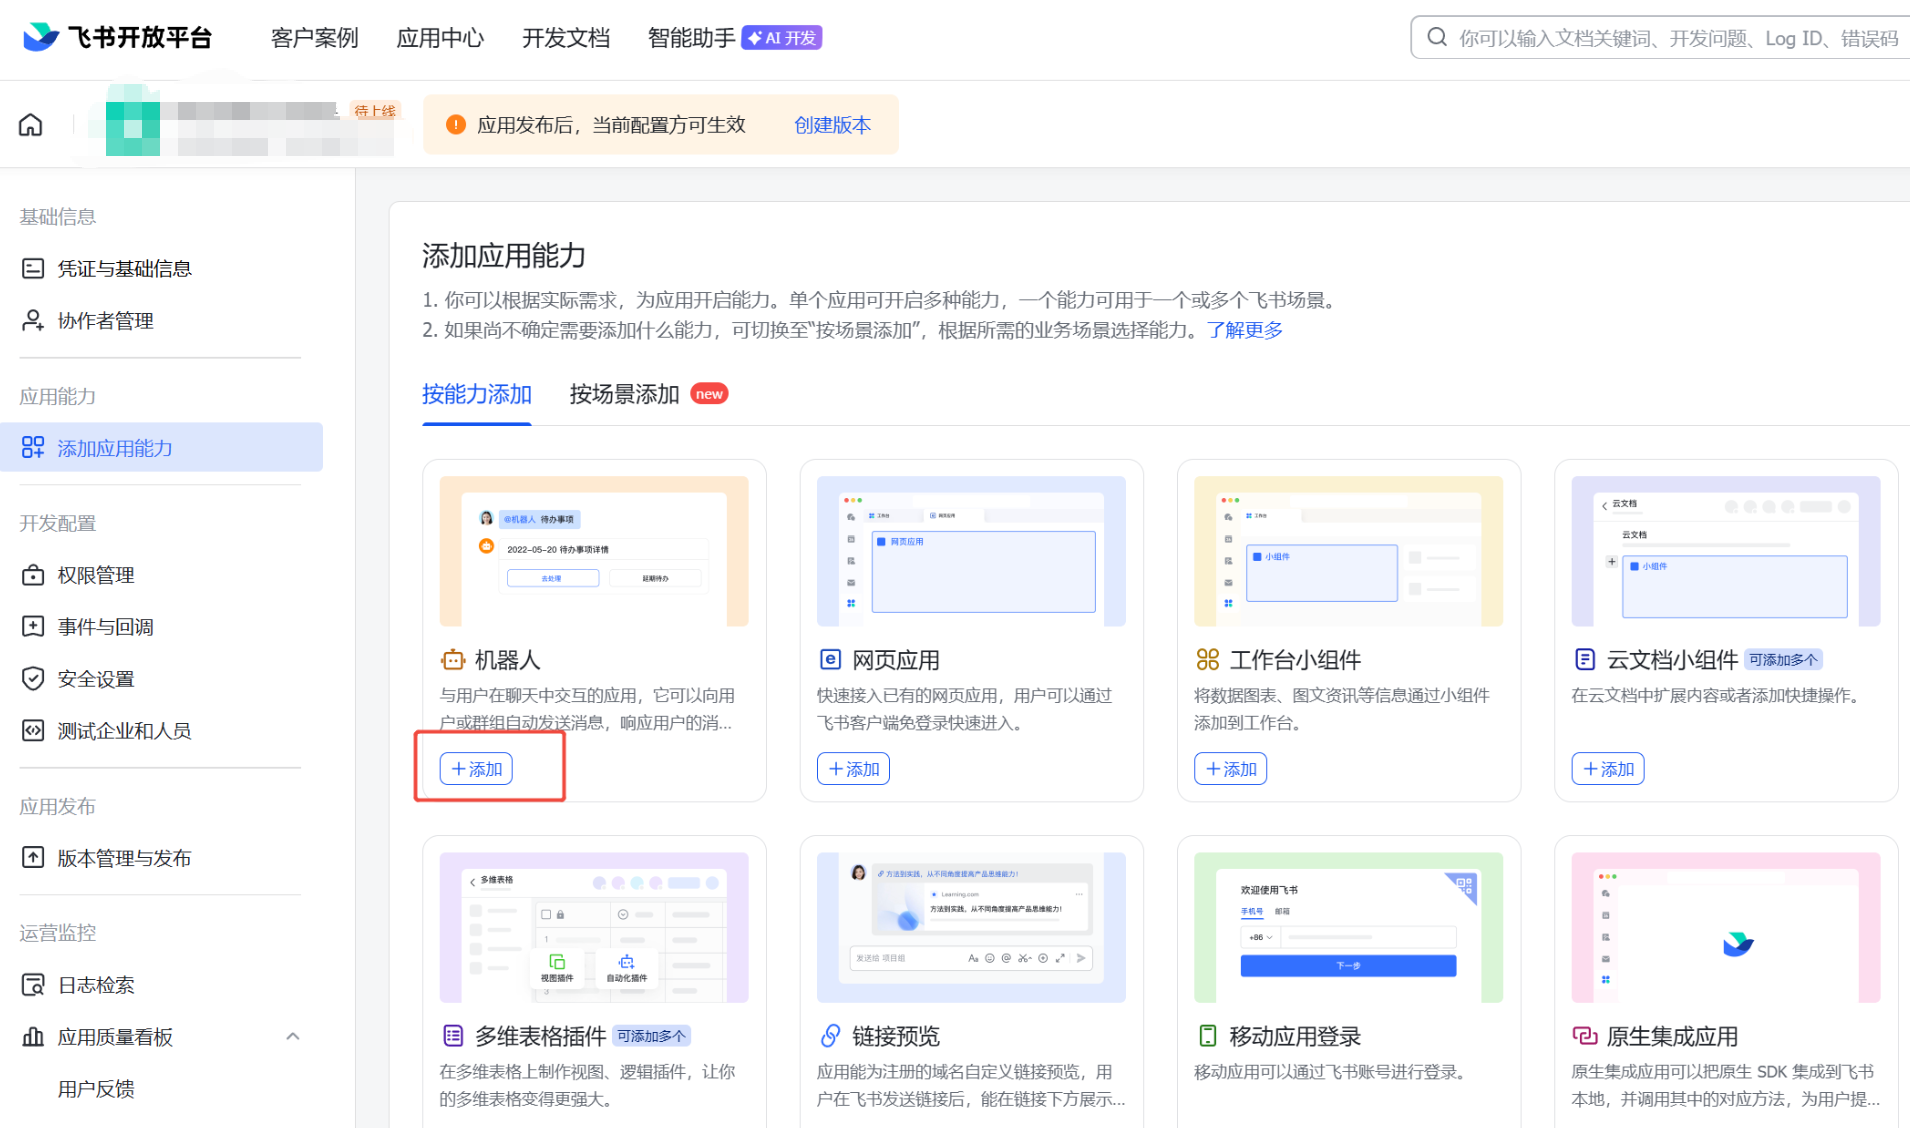The width and height of the screenshot is (1910, 1128).
Task: Open 权限管理 in sidebar
Action: pos(96,575)
